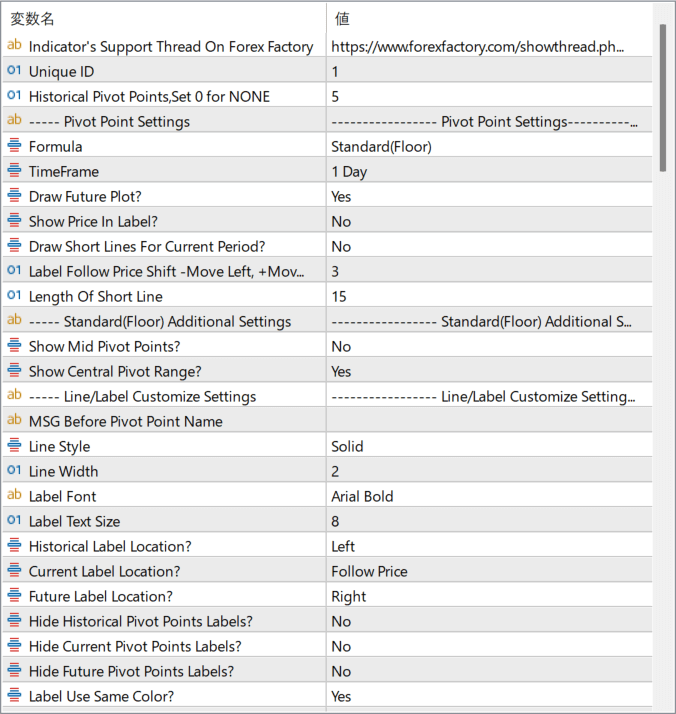Click the enum icon beside Formula

coord(14,146)
